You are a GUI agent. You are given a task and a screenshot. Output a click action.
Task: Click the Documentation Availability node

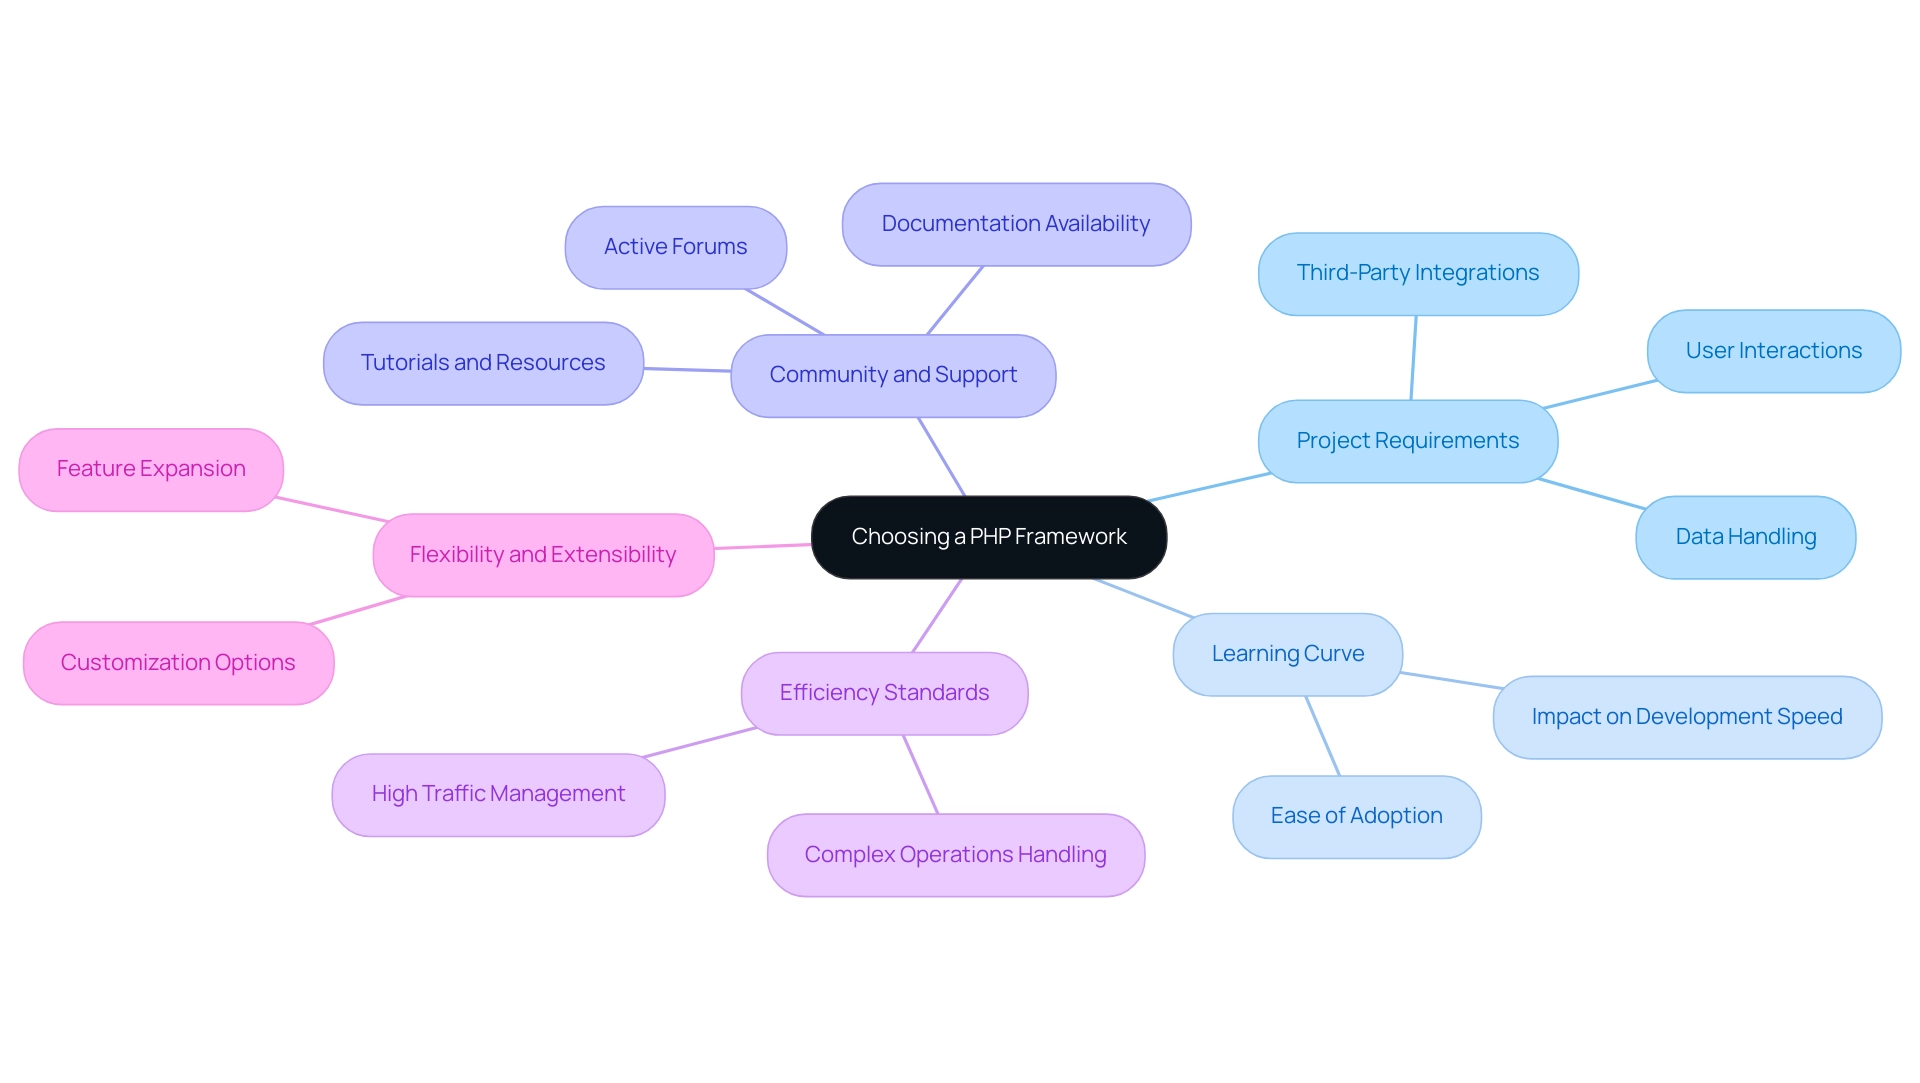point(1029,222)
